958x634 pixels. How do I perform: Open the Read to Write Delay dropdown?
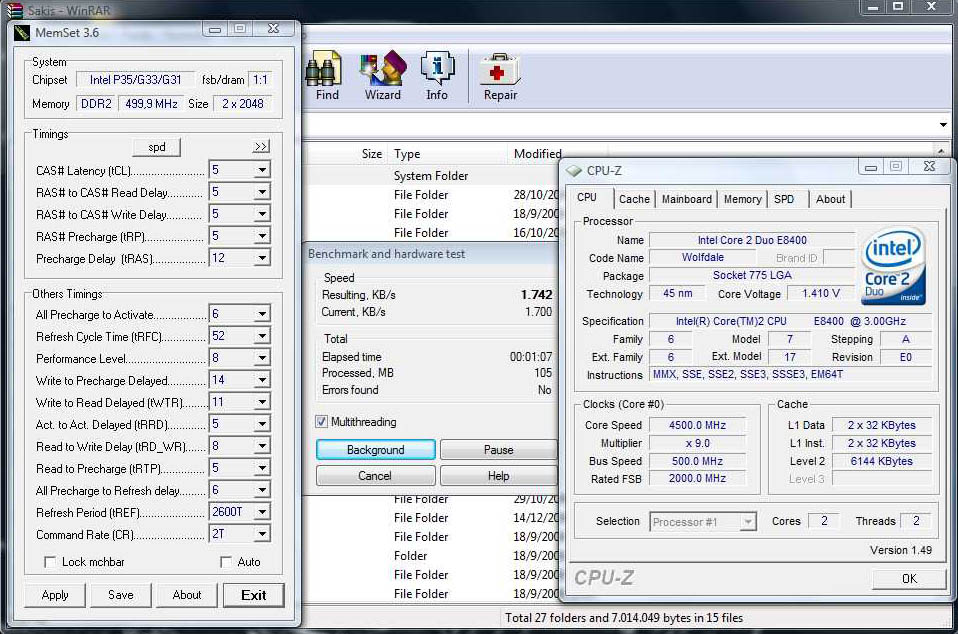click(x=262, y=446)
